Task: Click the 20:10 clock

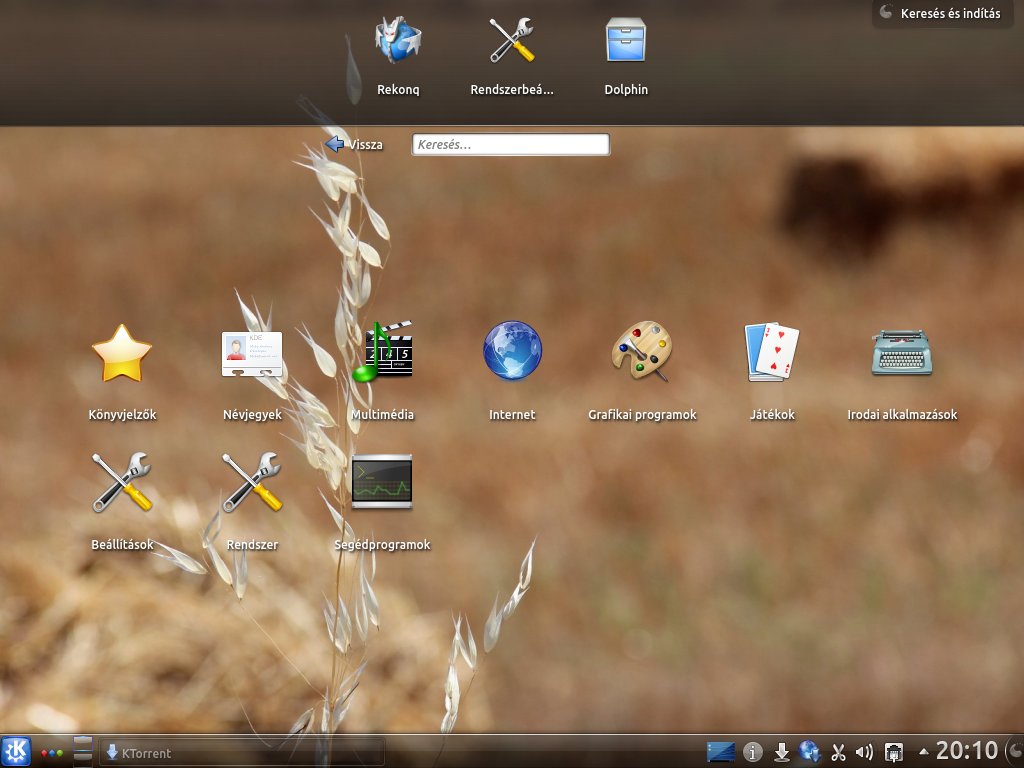Action: (x=967, y=750)
